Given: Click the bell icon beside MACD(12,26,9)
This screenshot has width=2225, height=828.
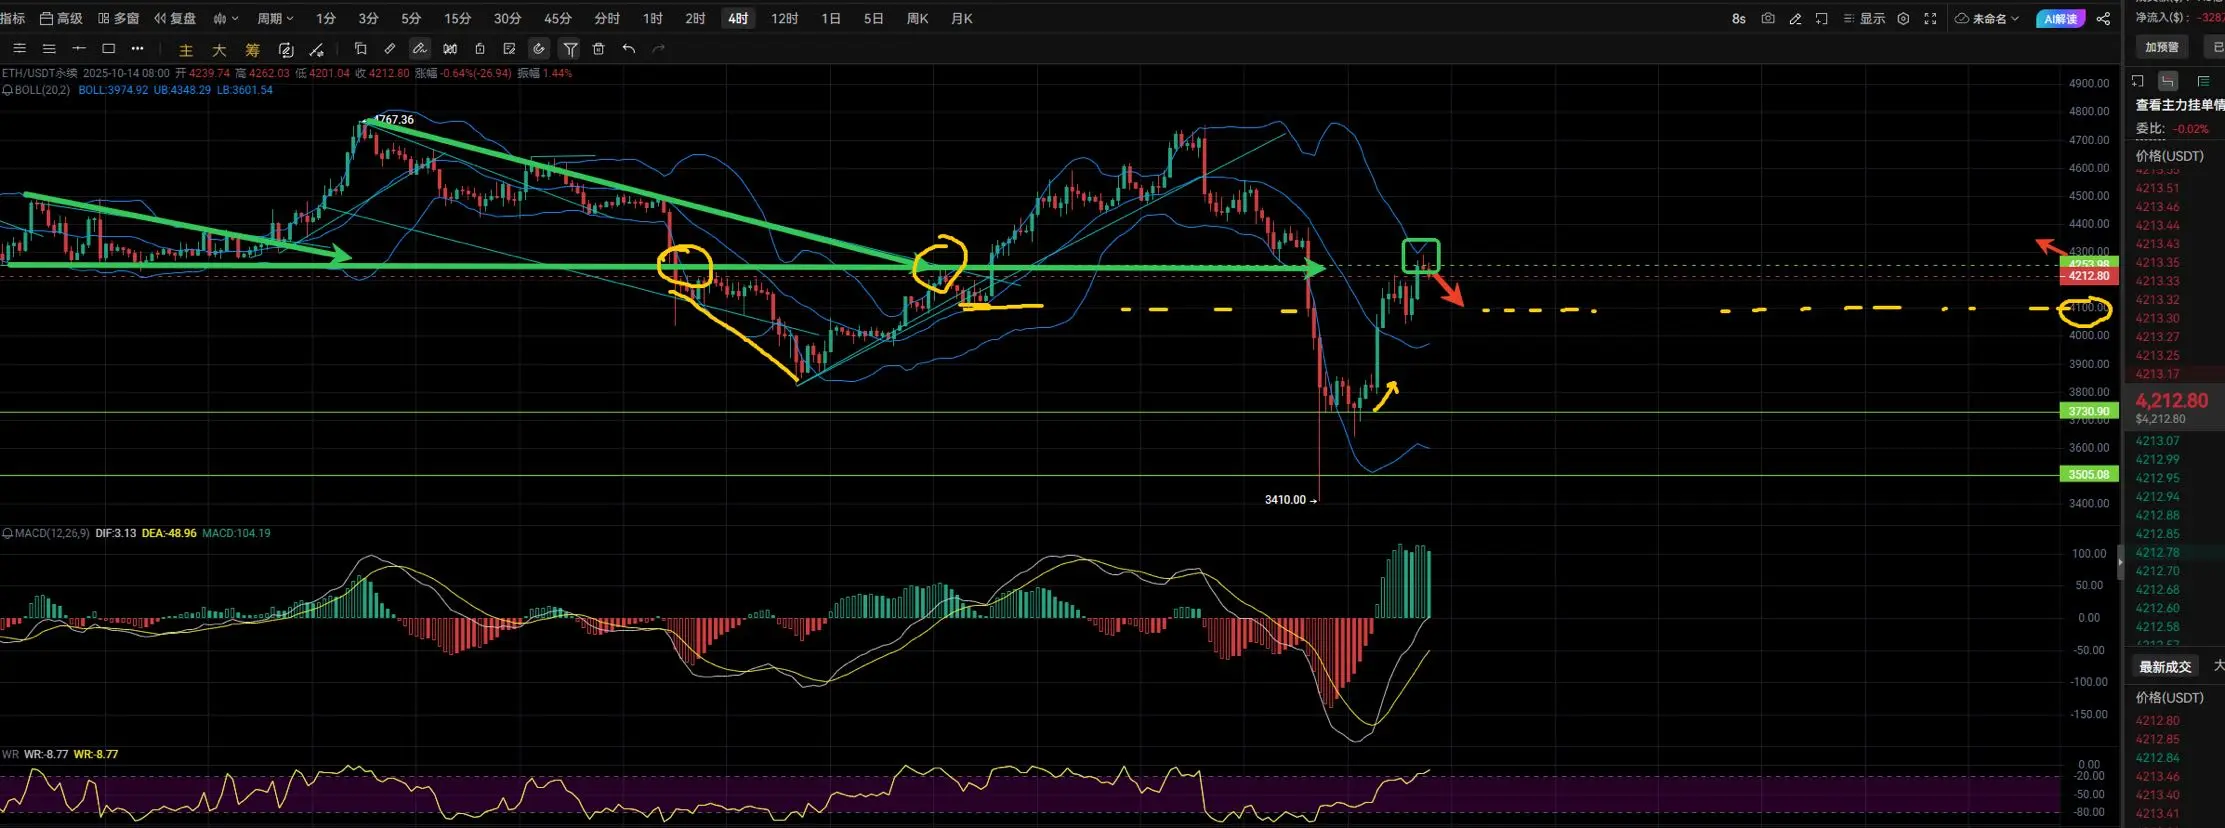Looking at the screenshot, I should [x=7, y=533].
